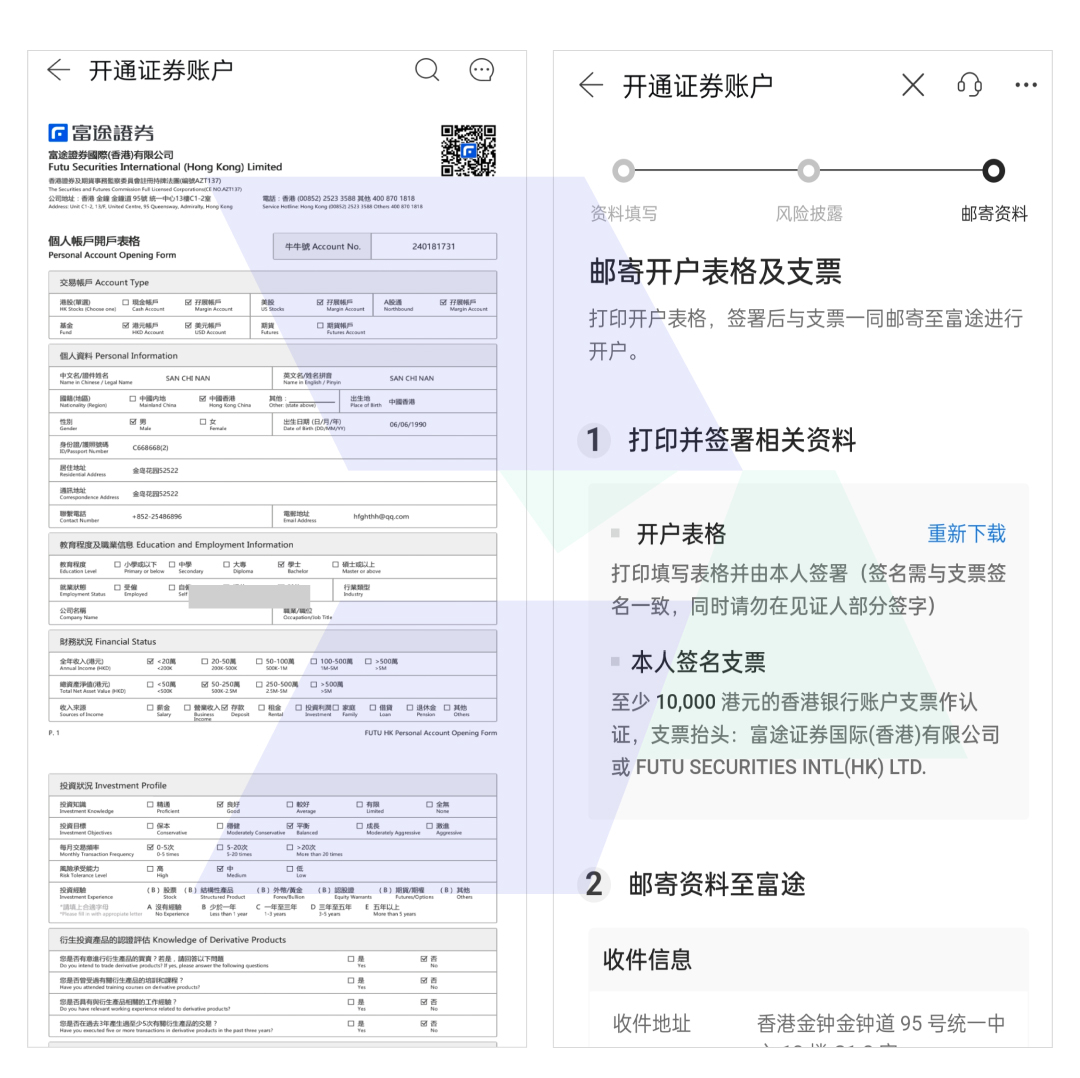Tick the Futures Account checkbox

320,325
